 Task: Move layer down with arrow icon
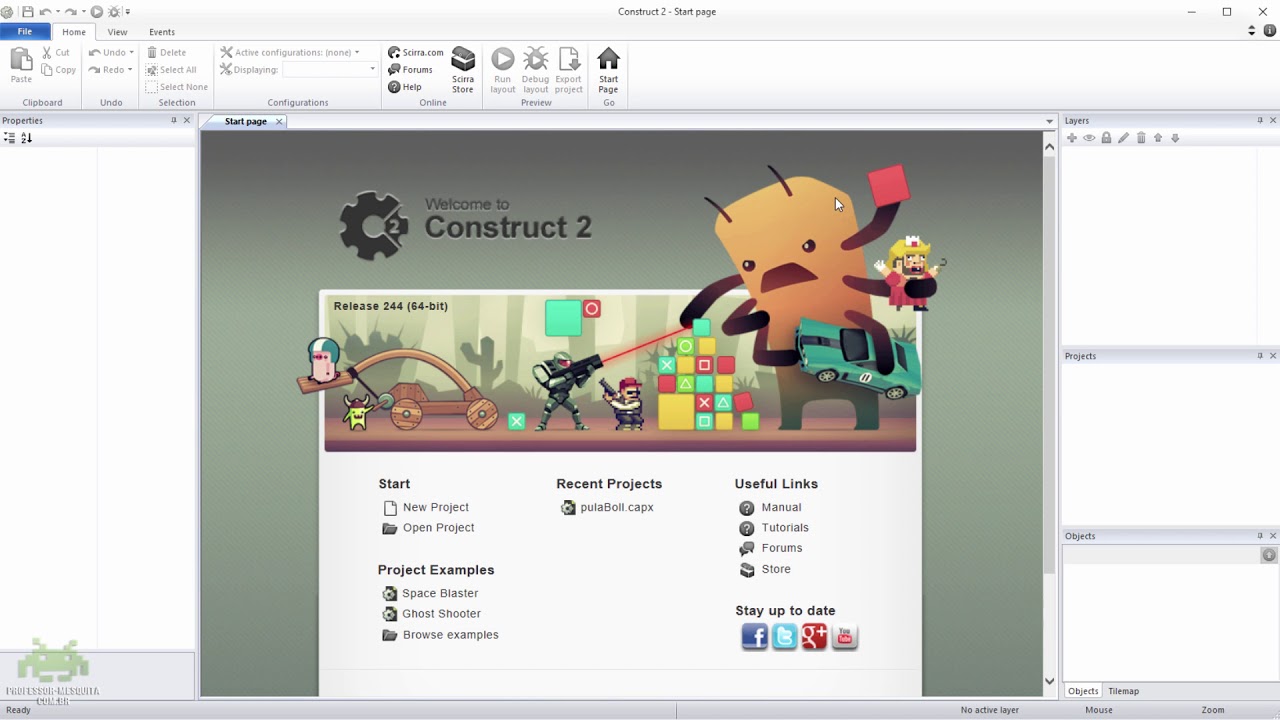pyautogui.click(x=1175, y=138)
